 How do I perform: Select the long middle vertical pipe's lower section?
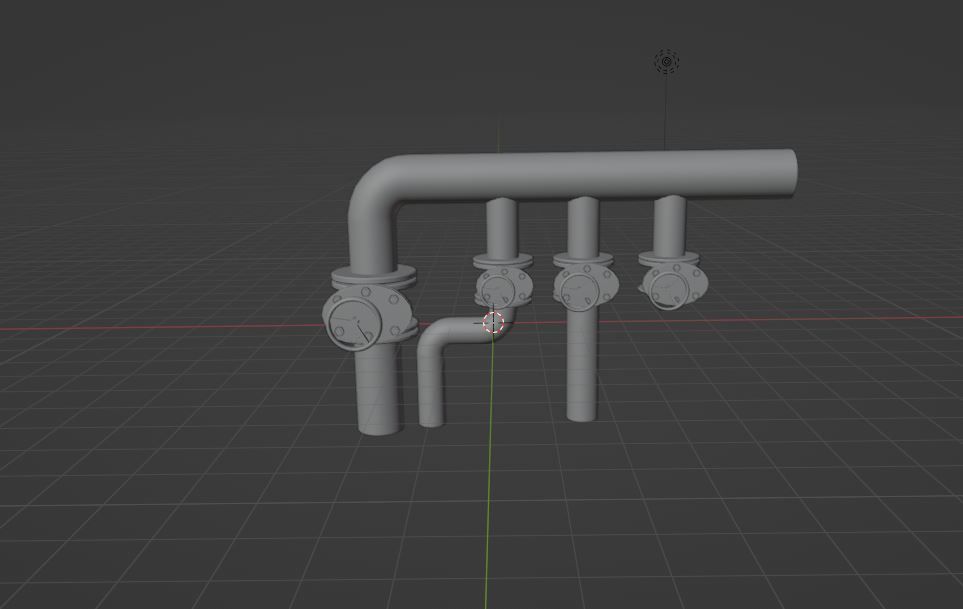(581, 364)
